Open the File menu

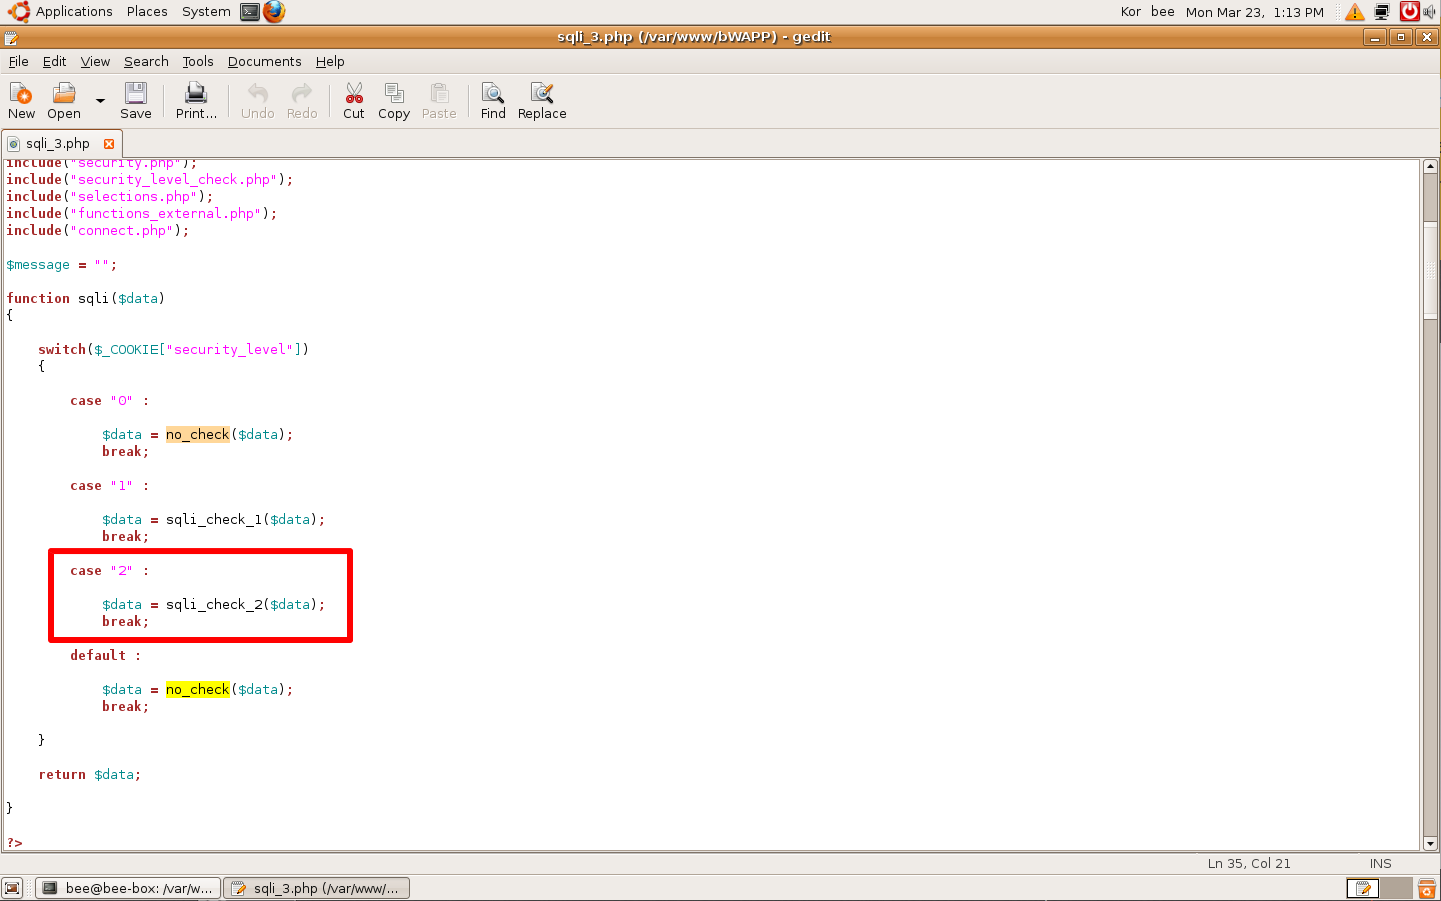(x=19, y=61)
